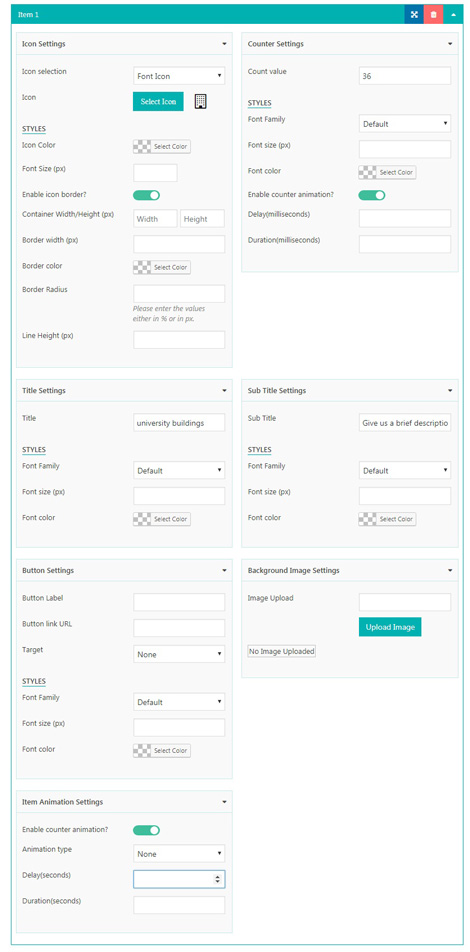Collapse the Sub Title Settings panel arrow
This screenshot has height=952, width=470.
450,391
